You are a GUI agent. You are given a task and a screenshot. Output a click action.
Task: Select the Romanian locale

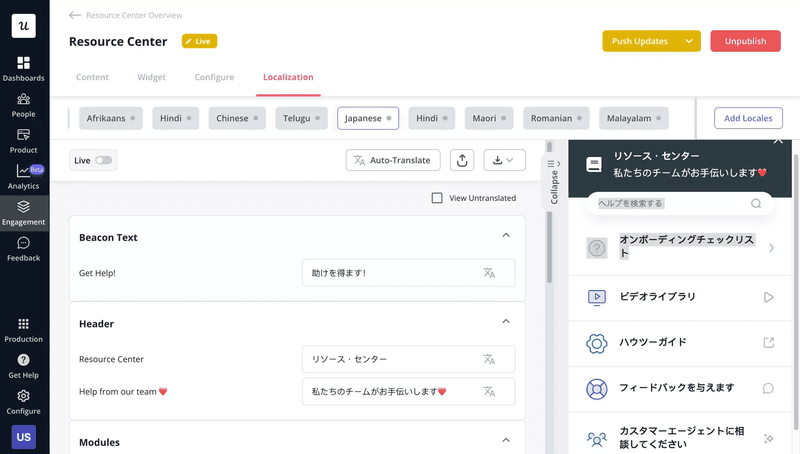[556, 118]
